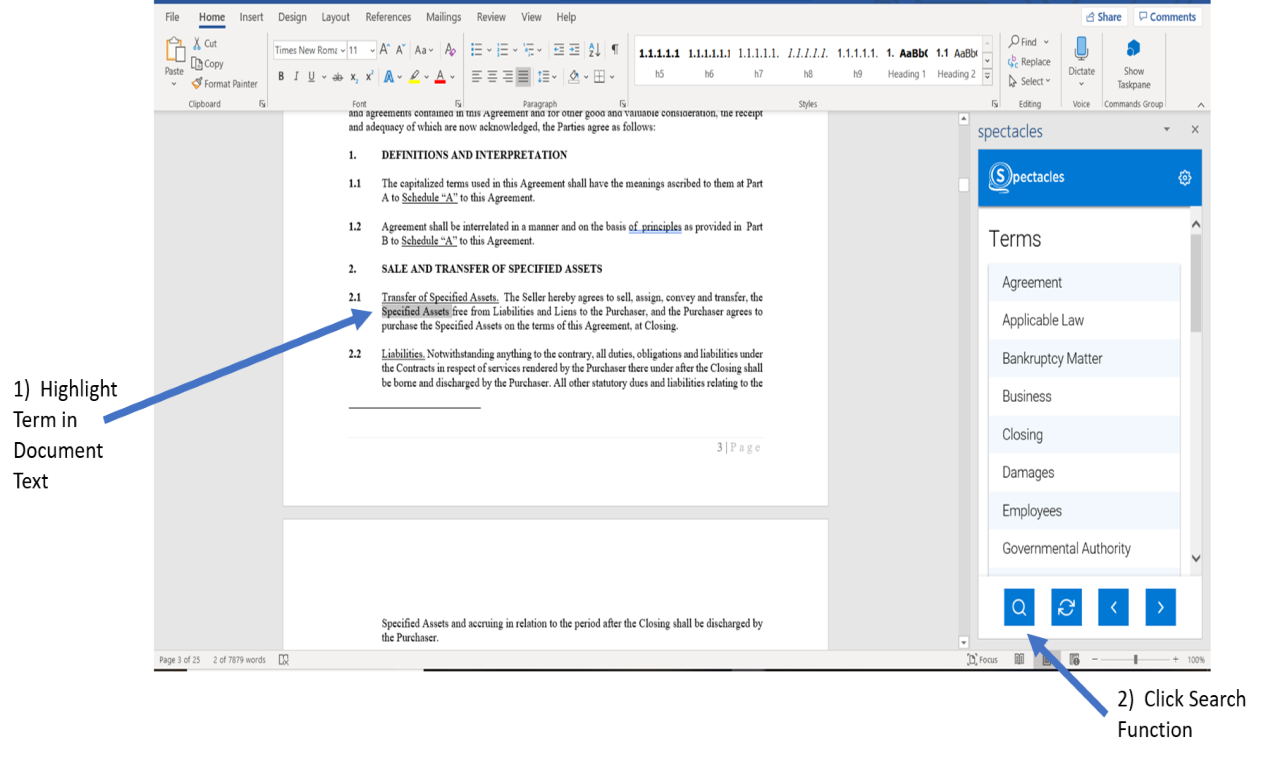Go to previous term with left chevron
The width and height of the screenshot is (1270, 760).
point(1113,607)
